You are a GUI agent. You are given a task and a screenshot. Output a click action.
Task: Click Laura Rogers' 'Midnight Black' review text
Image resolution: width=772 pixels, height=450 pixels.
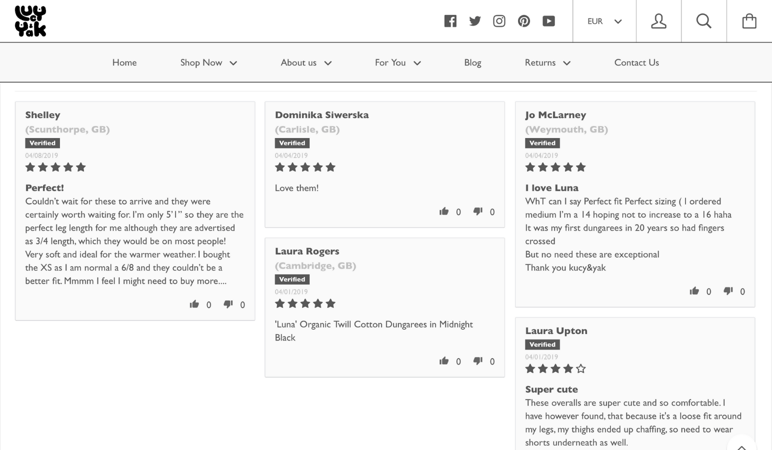(374, 331)
